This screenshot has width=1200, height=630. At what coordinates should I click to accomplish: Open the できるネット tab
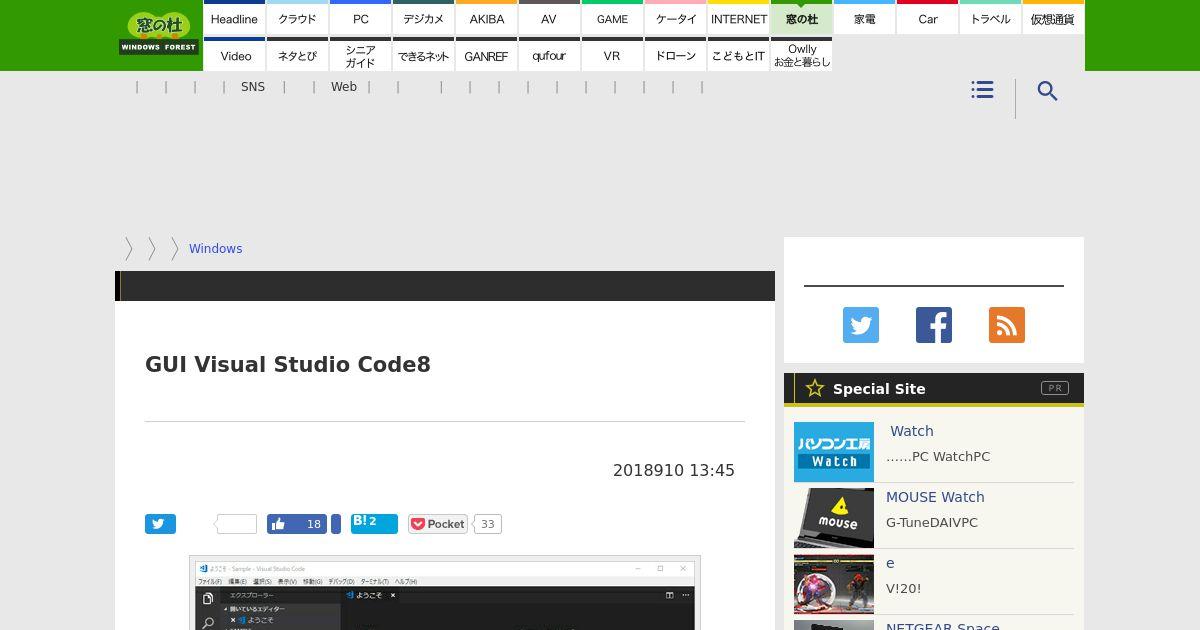point(423,55)
